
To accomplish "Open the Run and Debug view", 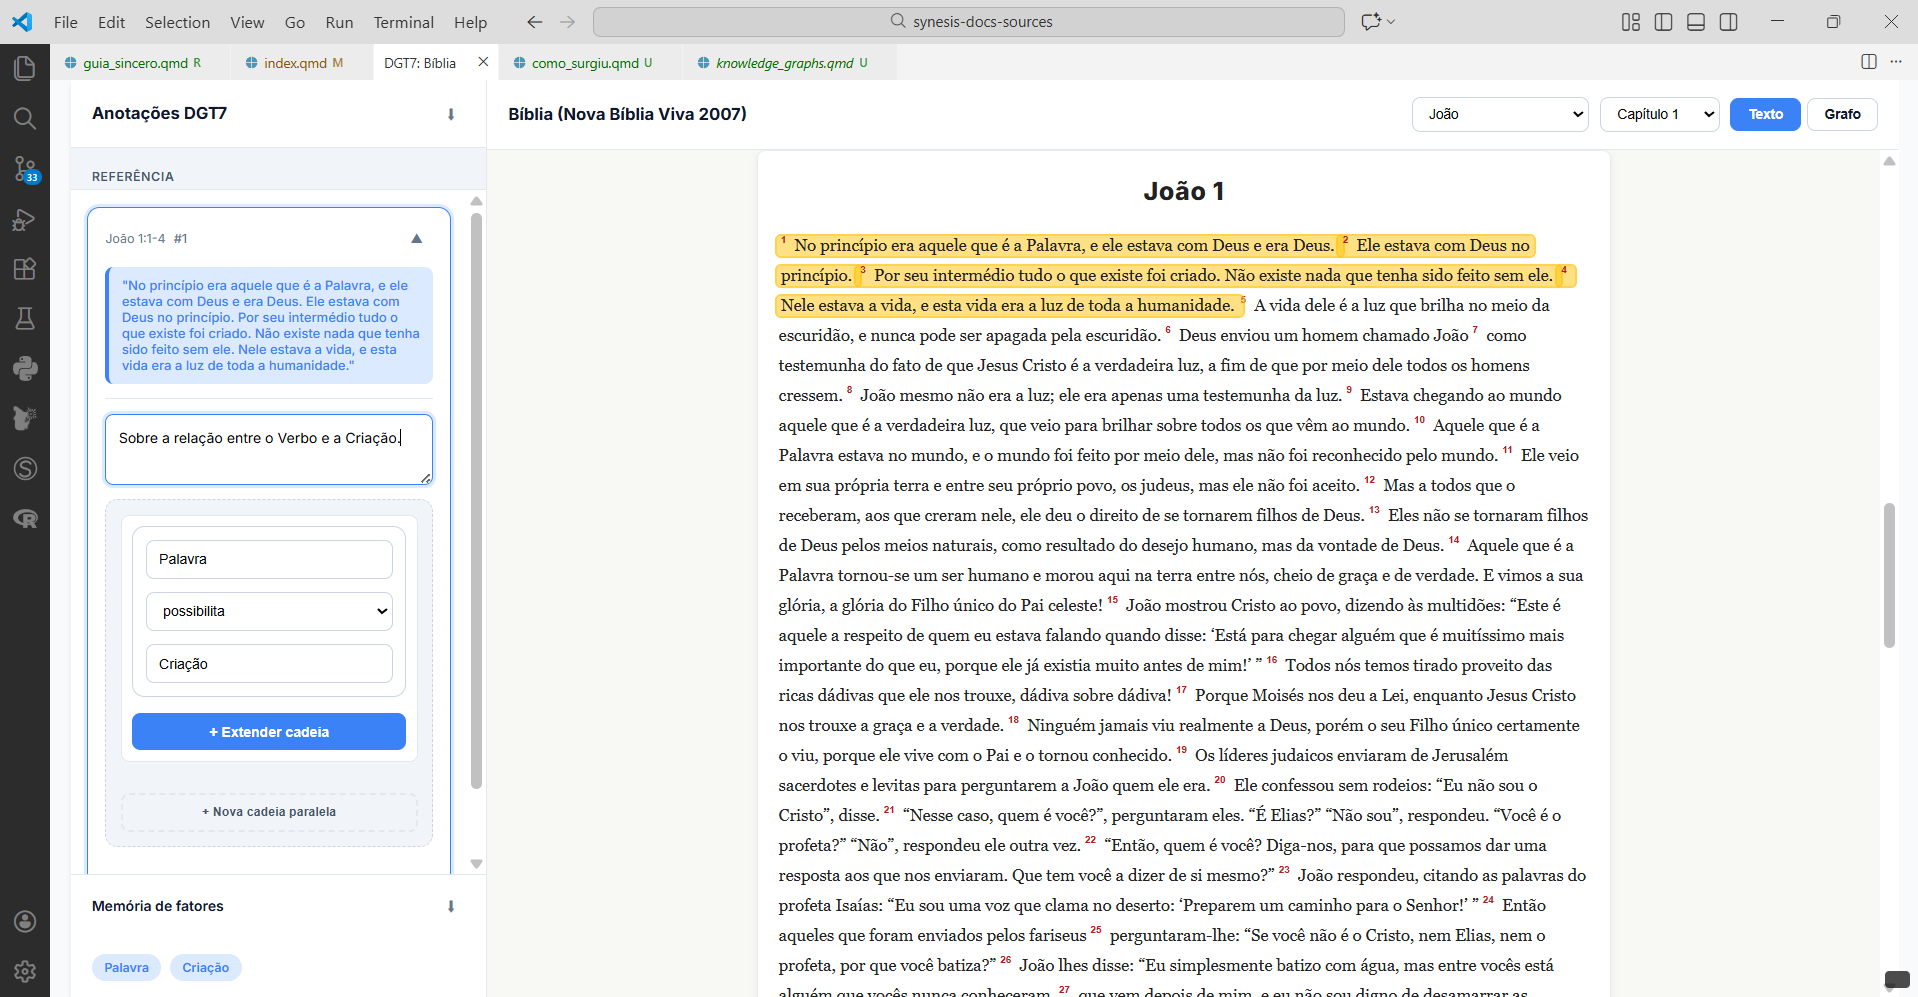I will [x=25, y=219].
